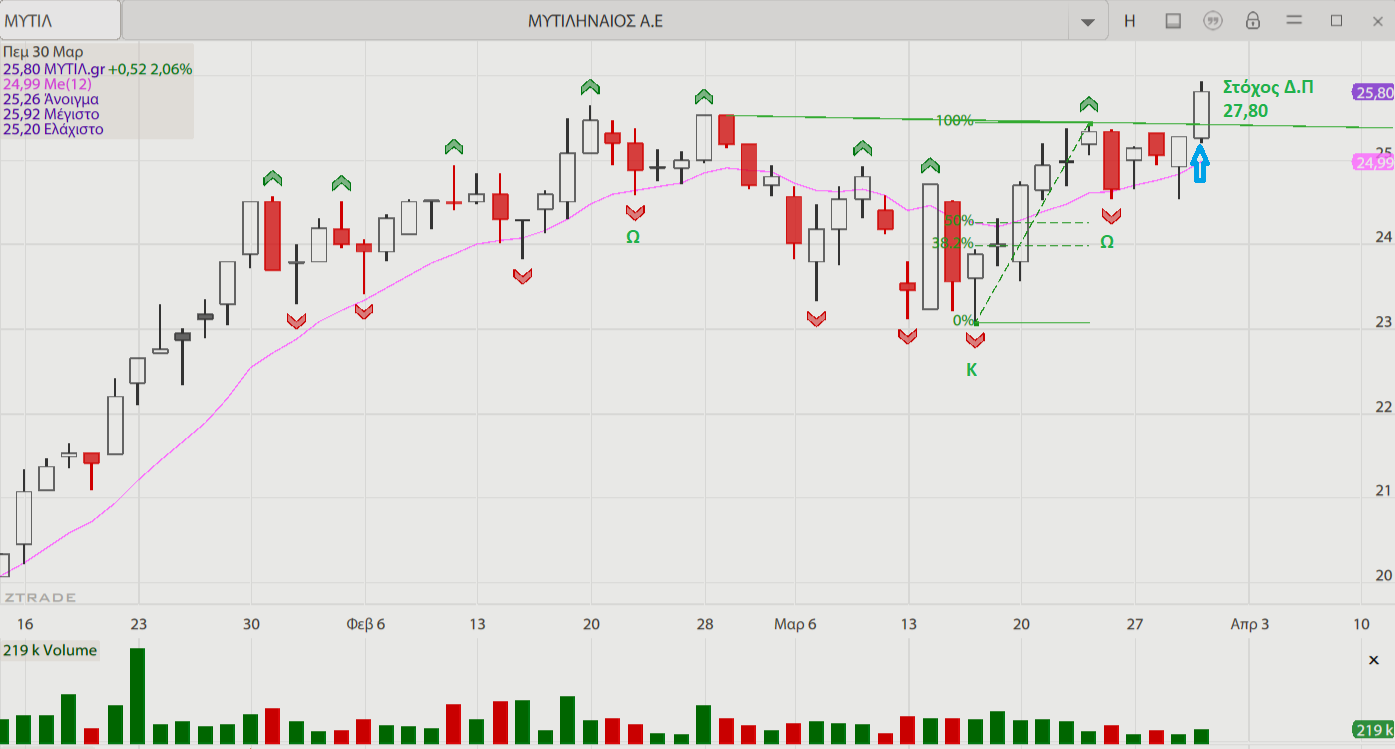Open the dropdown arrow beside ΜΥΤΙΛΗΝΑΙΟΣ Α.Ε
The width and height of the screenshot is (1395, 749).
point(1088,21)
